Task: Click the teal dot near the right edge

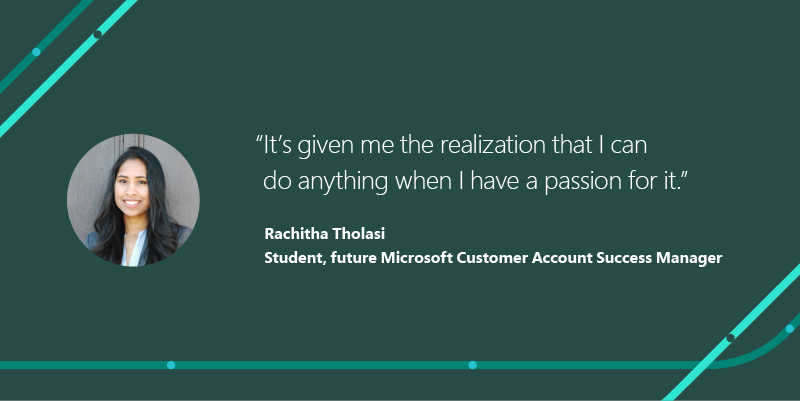Action: [789, 328]
